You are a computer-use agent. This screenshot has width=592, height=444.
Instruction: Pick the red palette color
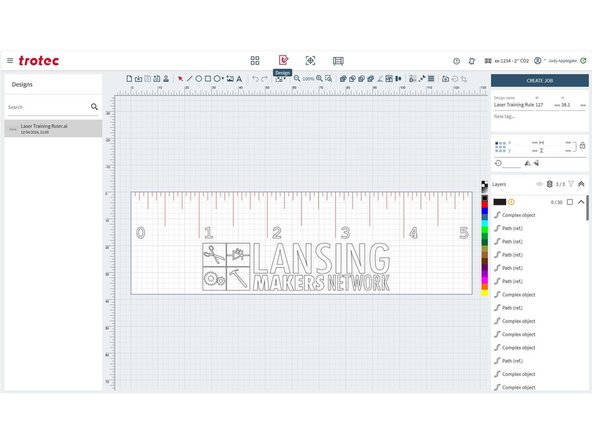tap(485, 205)
